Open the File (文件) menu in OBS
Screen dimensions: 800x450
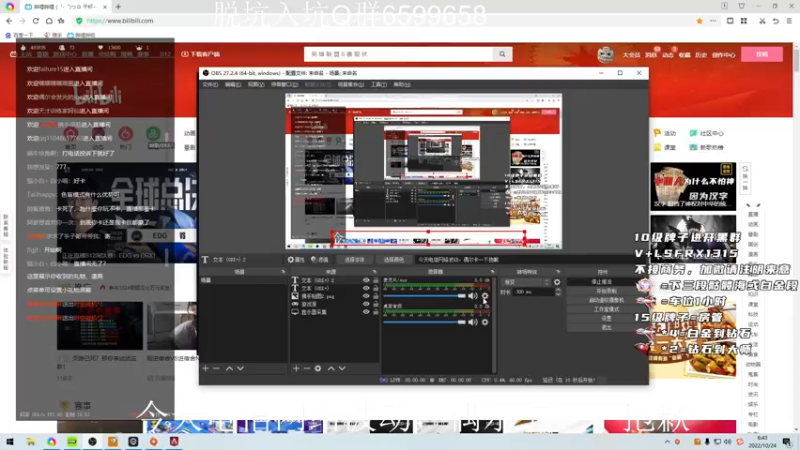(x=210, y=85)
